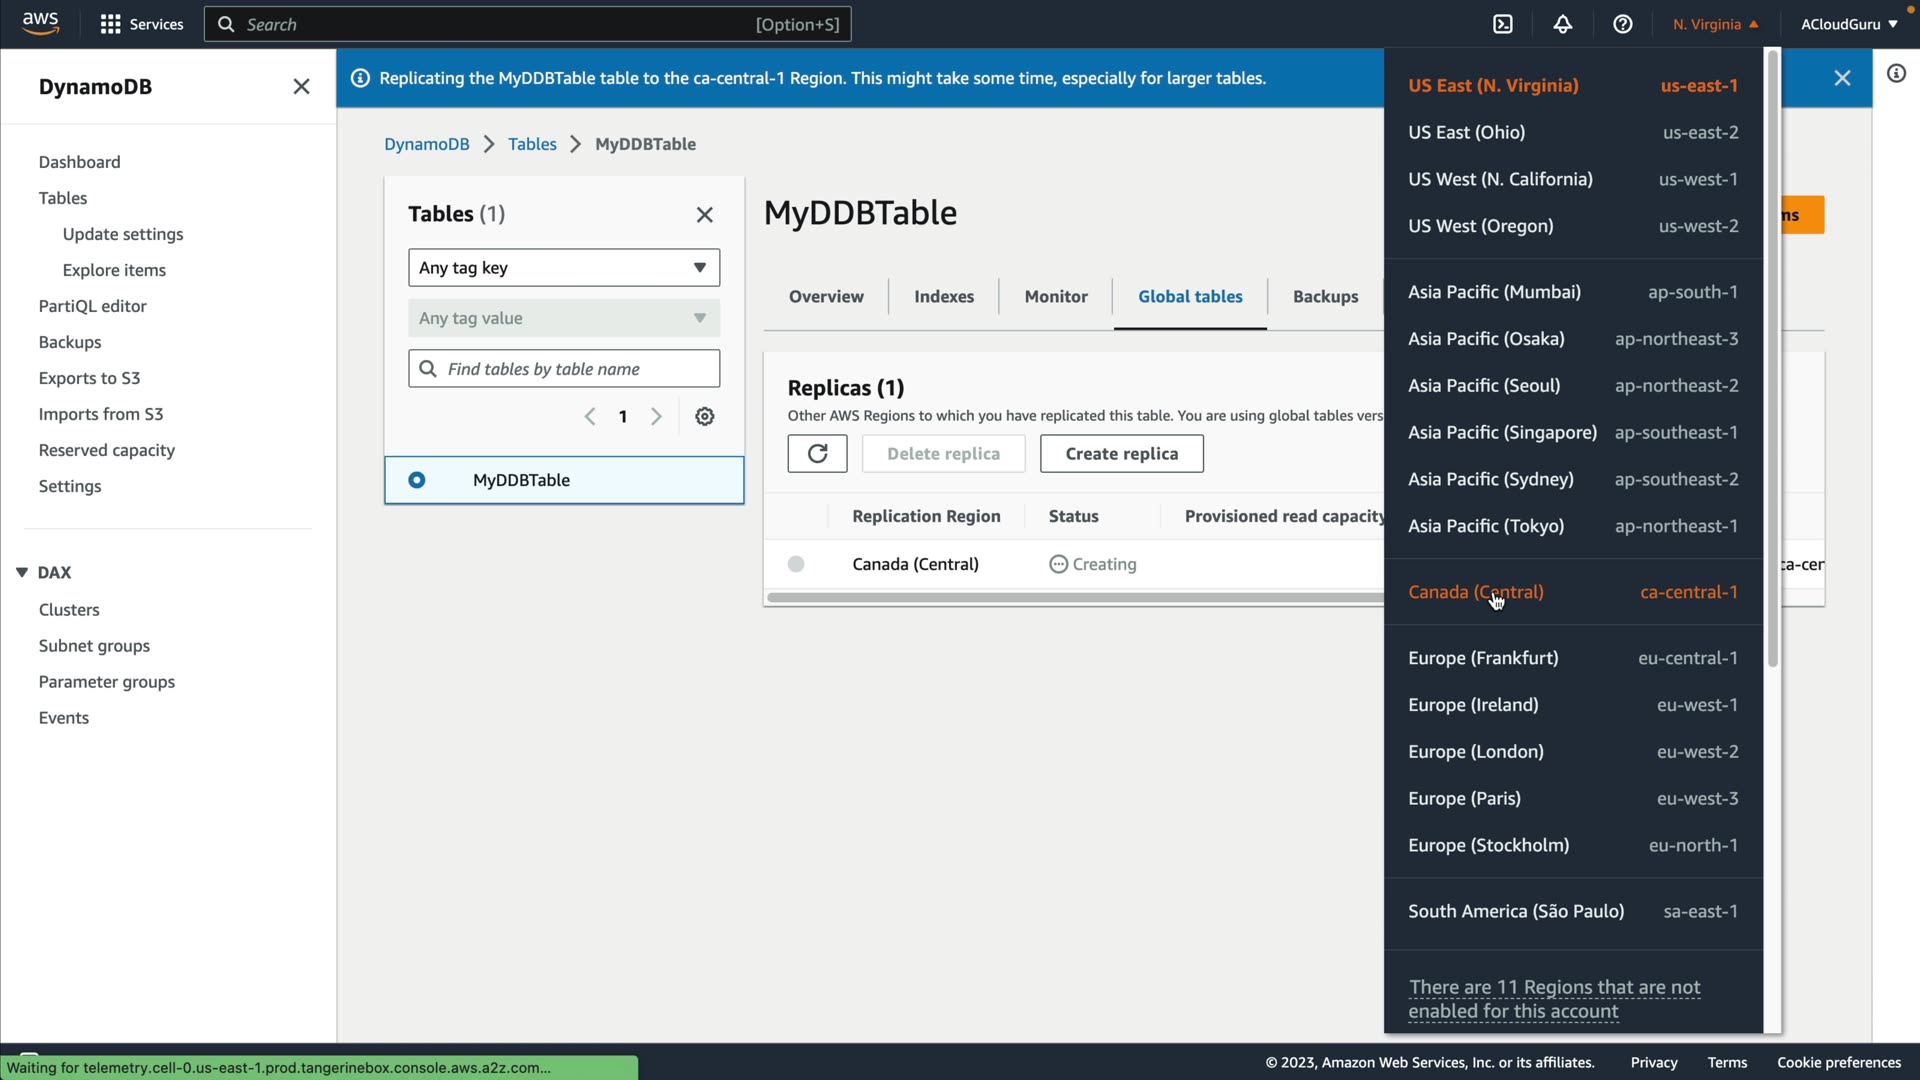The height and width of the screenshot is (1080, 1920).
Task: Select the Canada (Central) replica radio
Action: [796, 564]
